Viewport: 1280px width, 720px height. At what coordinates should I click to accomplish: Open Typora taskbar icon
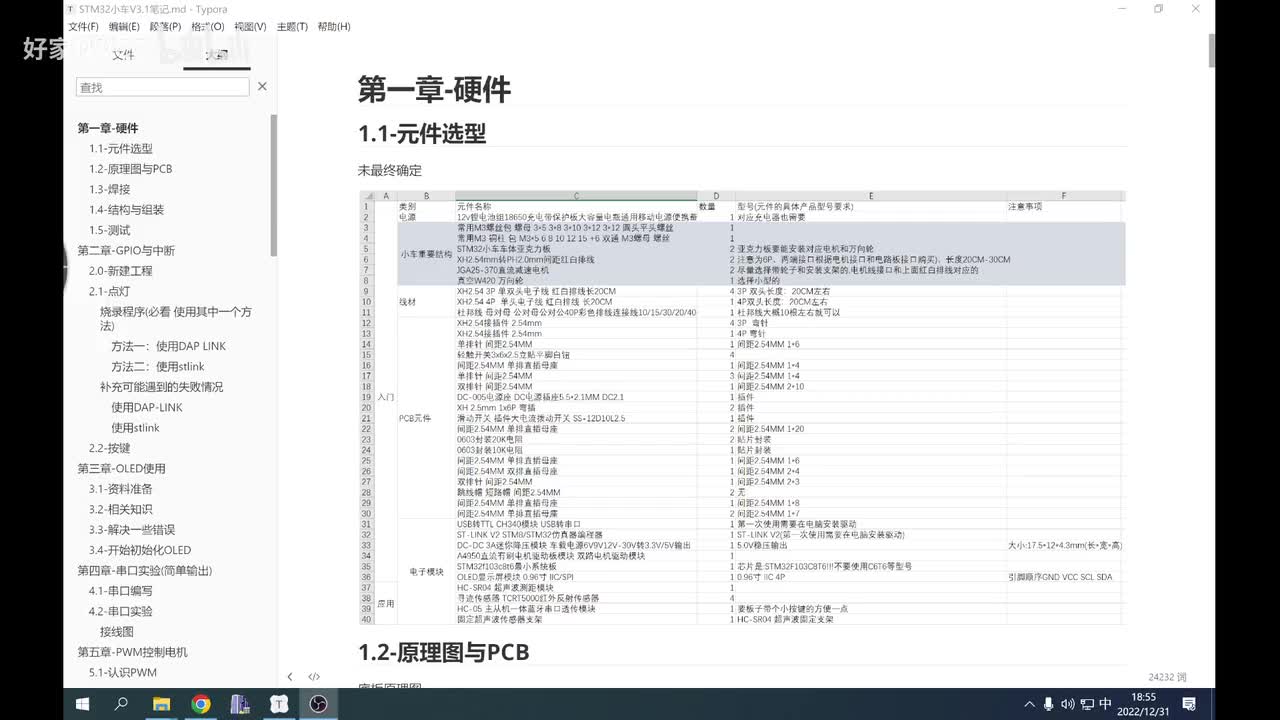(279, 703)
